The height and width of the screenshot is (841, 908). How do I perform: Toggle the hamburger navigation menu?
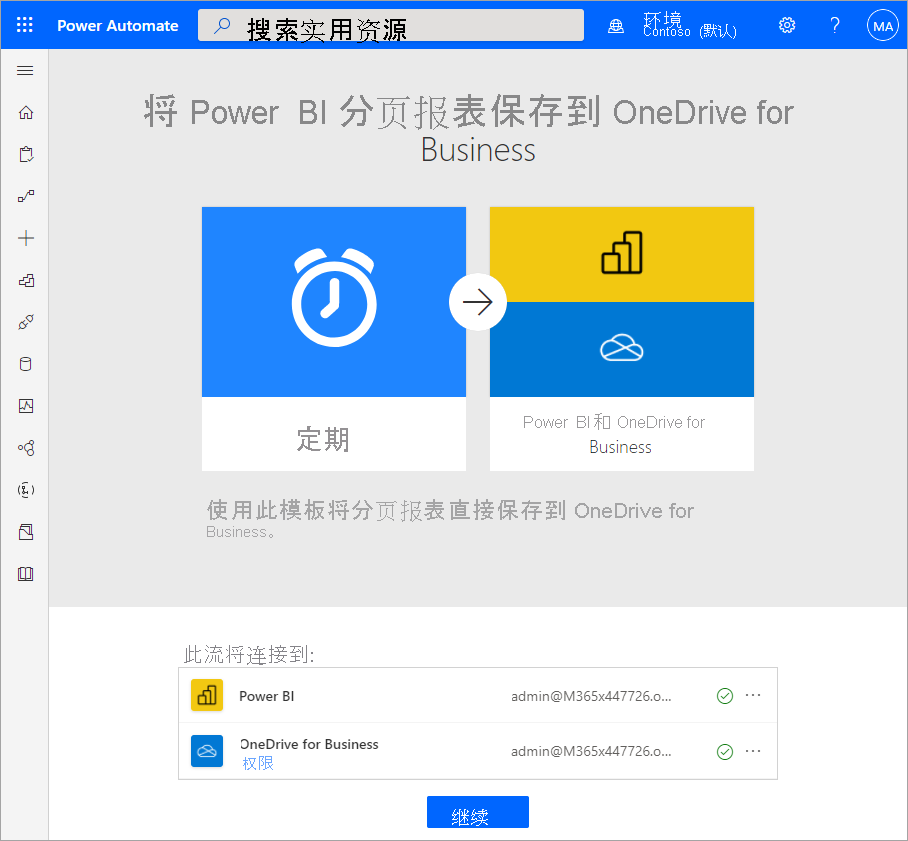click(25, 71)
